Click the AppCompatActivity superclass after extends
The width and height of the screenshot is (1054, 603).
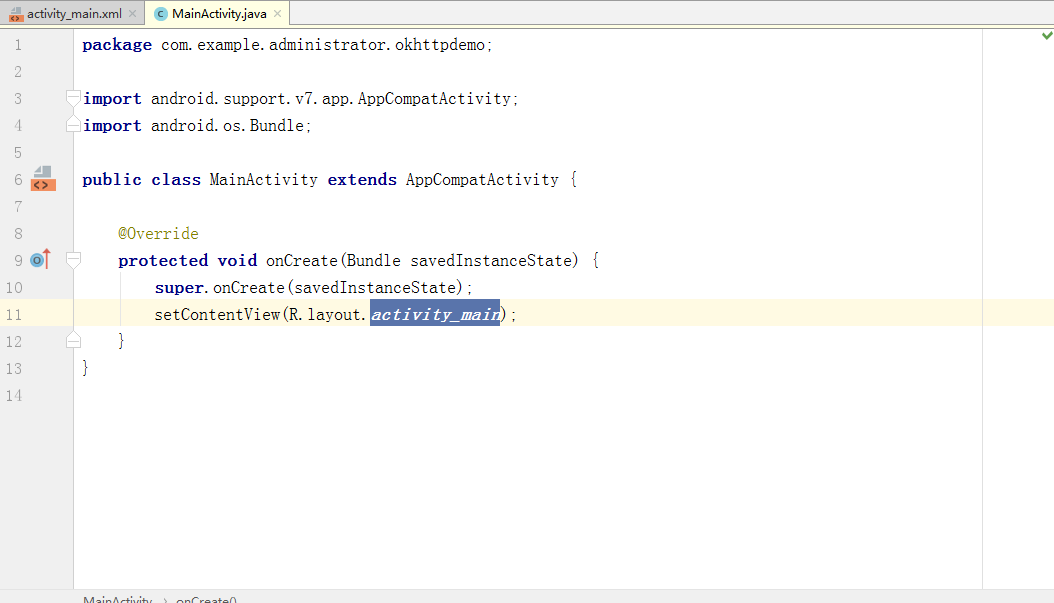pyautogui.click(x=482, y=179)
